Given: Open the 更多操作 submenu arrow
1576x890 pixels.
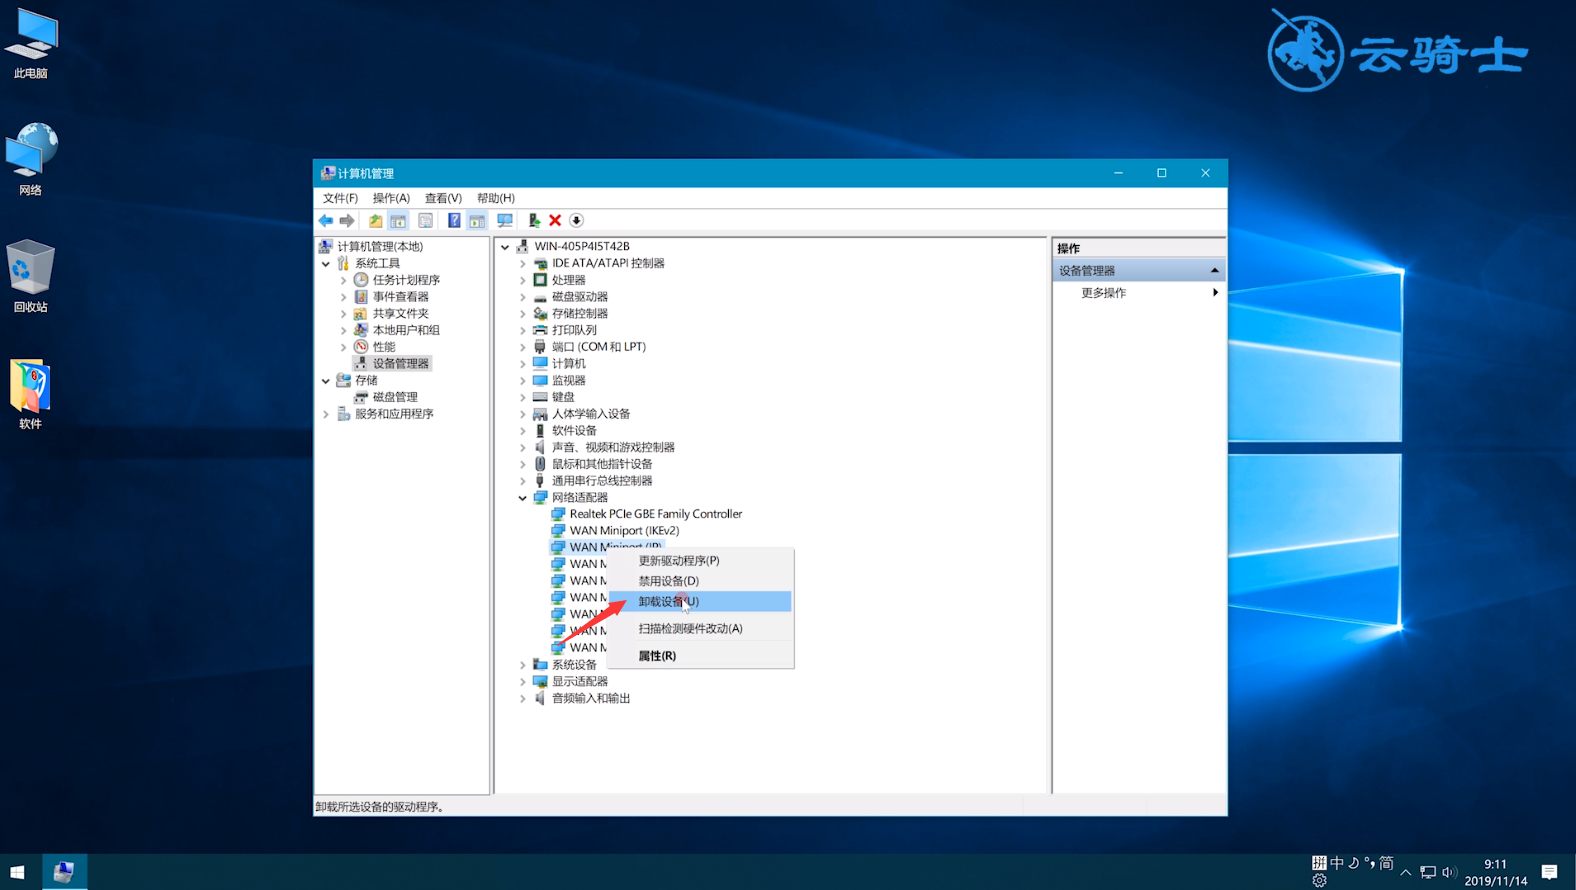Looking at the screenshot, I should [1215, 293].
